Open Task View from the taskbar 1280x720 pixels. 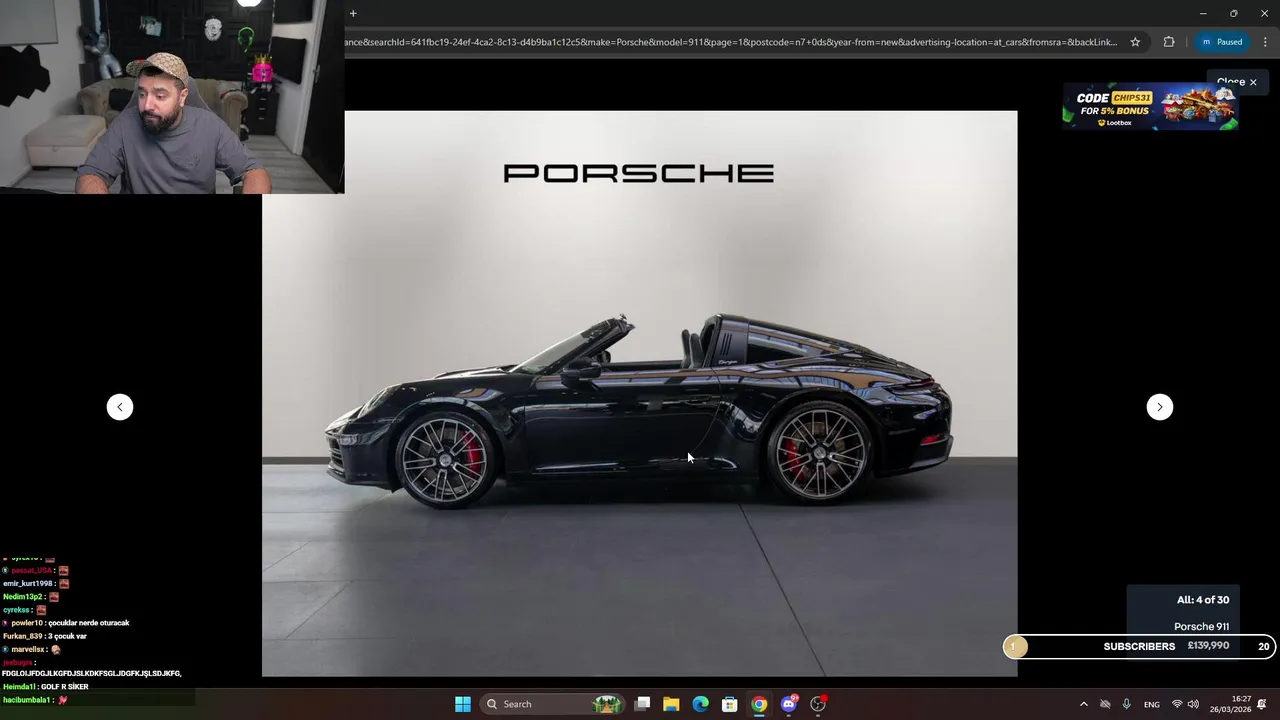coord(643,704)
